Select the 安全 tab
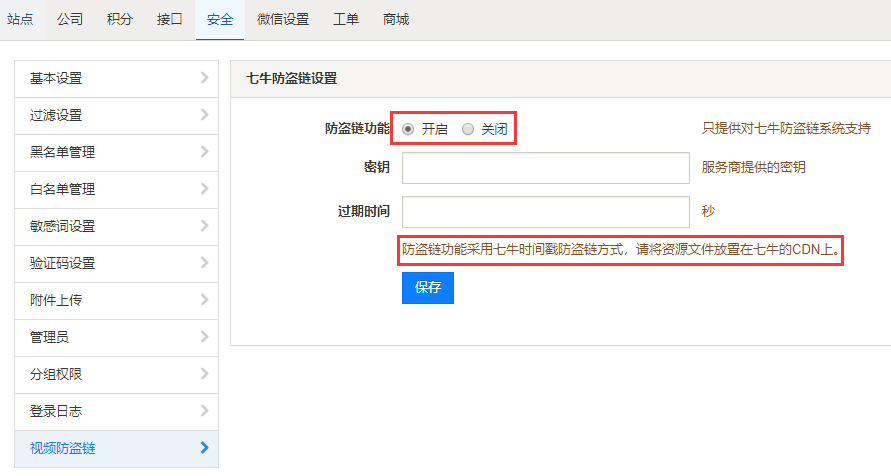Viewport: 891px width, 476px height. click(x=220, y=19)
